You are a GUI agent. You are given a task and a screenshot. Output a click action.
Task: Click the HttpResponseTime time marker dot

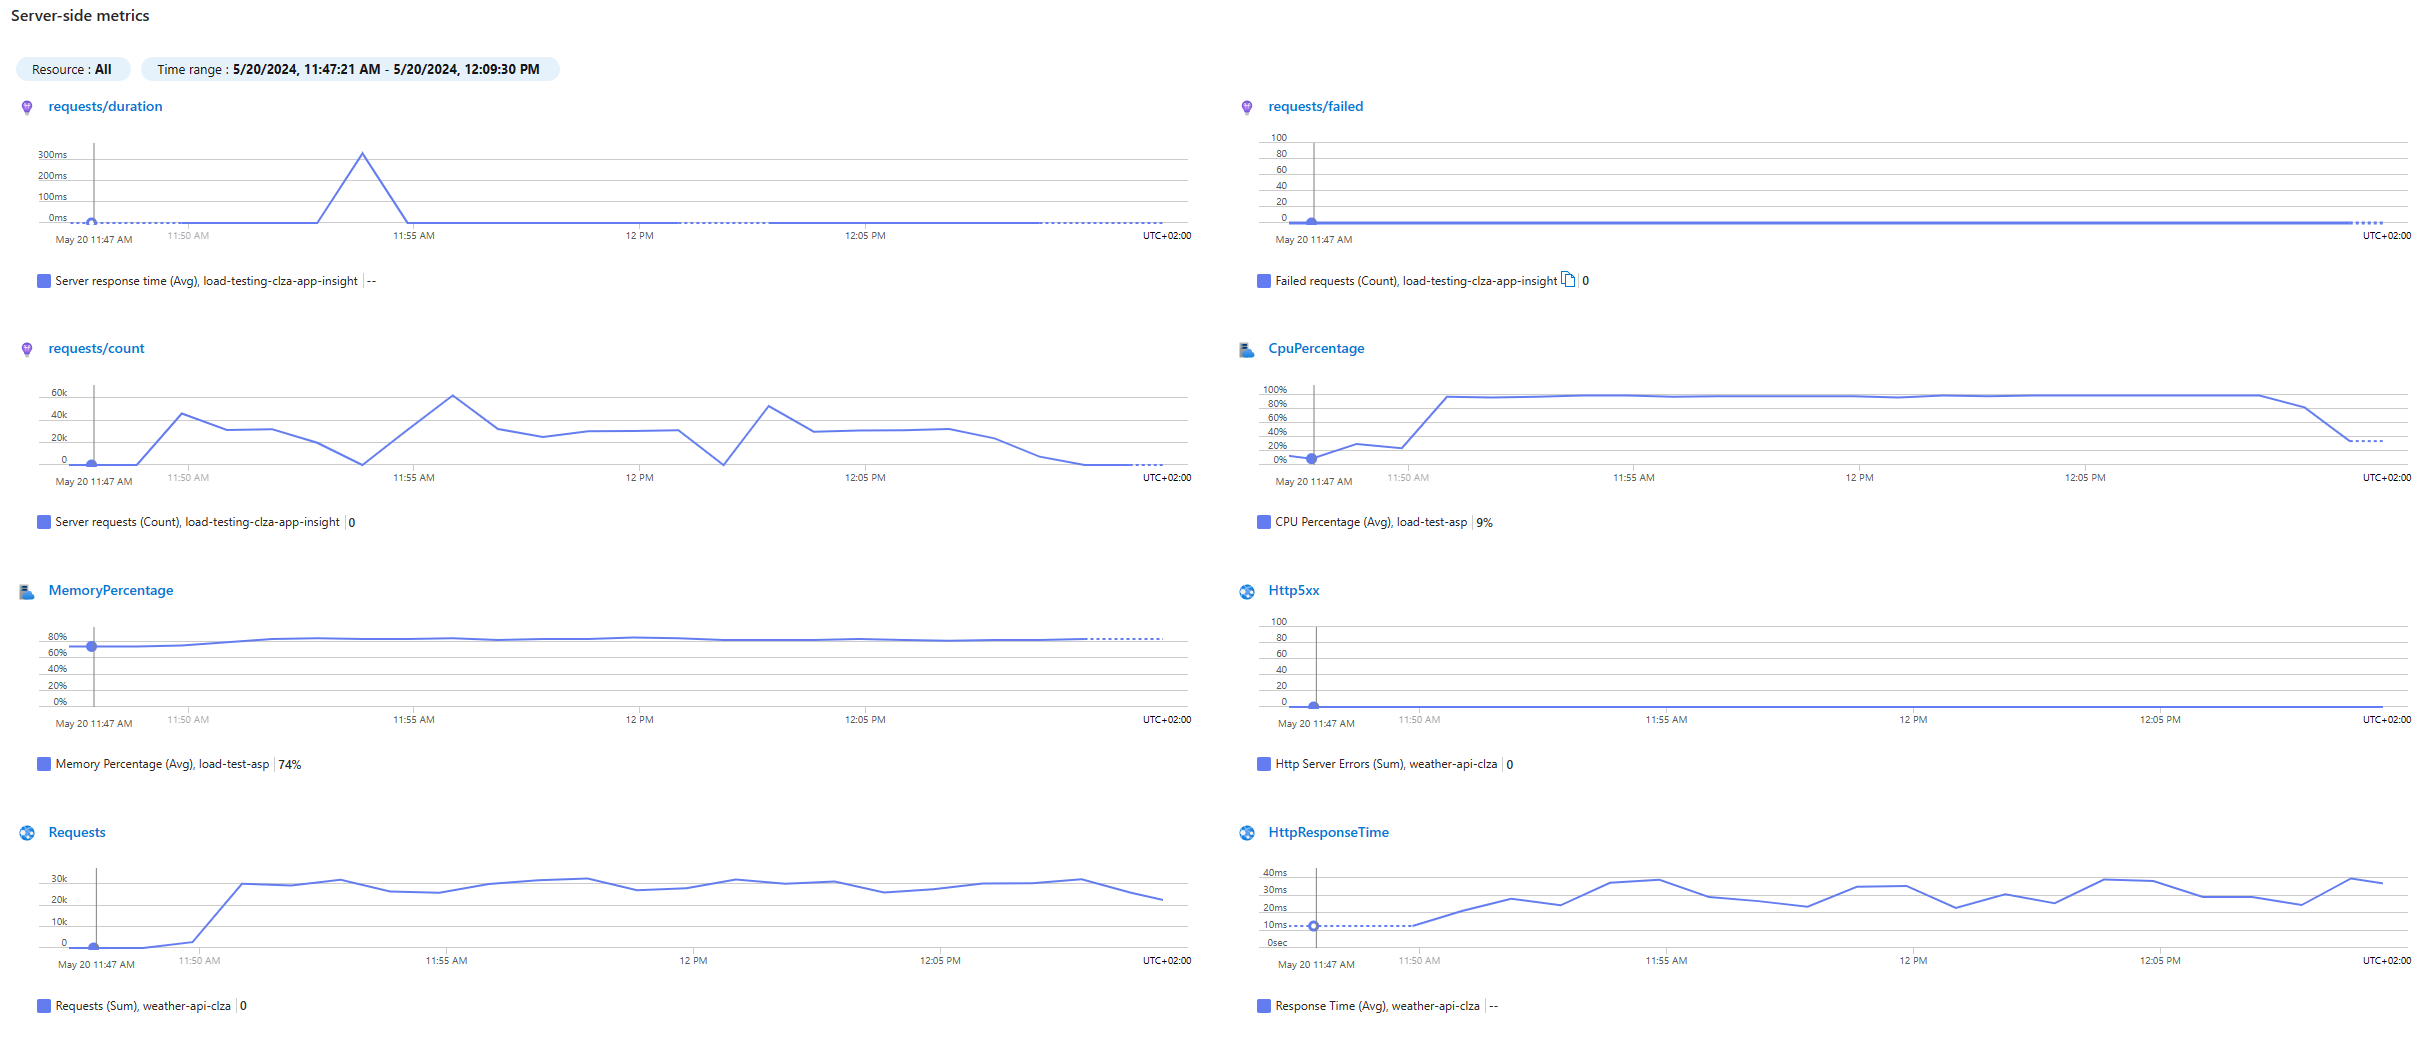click(1314, 926)
